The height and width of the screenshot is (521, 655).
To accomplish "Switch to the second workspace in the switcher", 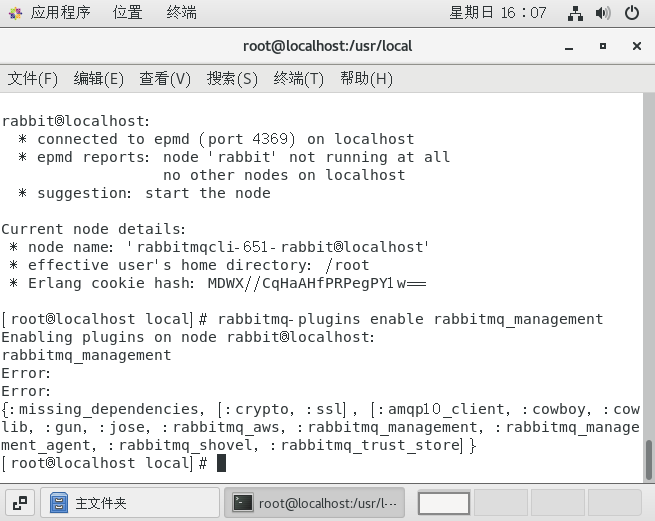I will (500, 503).
